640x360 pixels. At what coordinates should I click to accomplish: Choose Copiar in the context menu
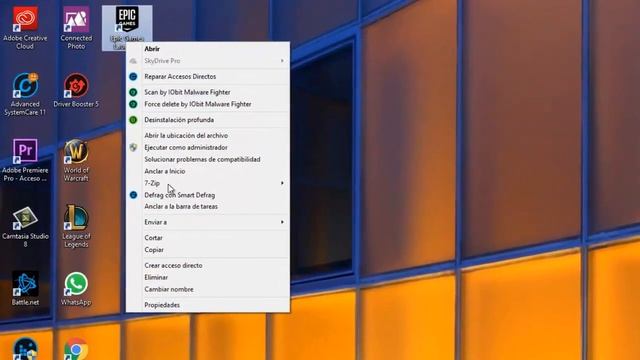coord(208,250)
